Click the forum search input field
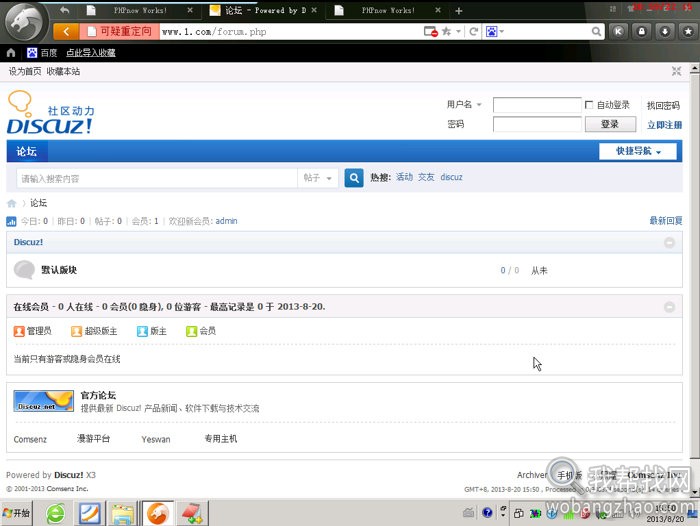The width and height of the screenshot is (700, 526). coord(157,179)
